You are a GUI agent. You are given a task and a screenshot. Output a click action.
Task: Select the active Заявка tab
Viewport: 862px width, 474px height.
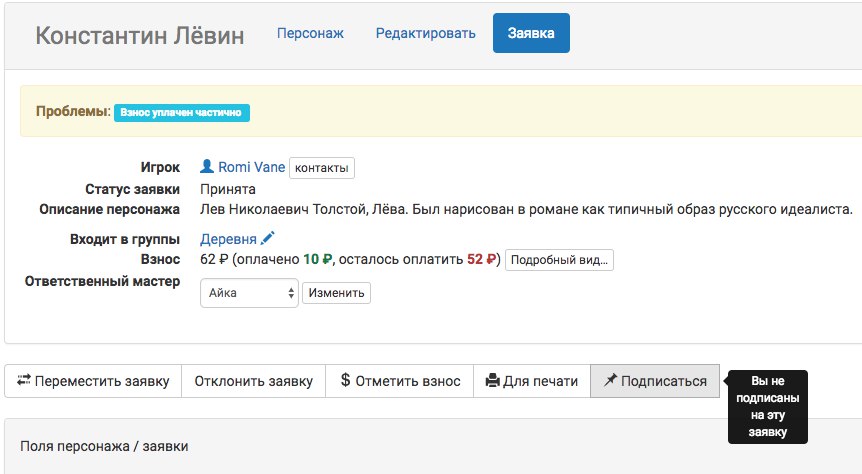pyautogui.click(x=531, y=33)
